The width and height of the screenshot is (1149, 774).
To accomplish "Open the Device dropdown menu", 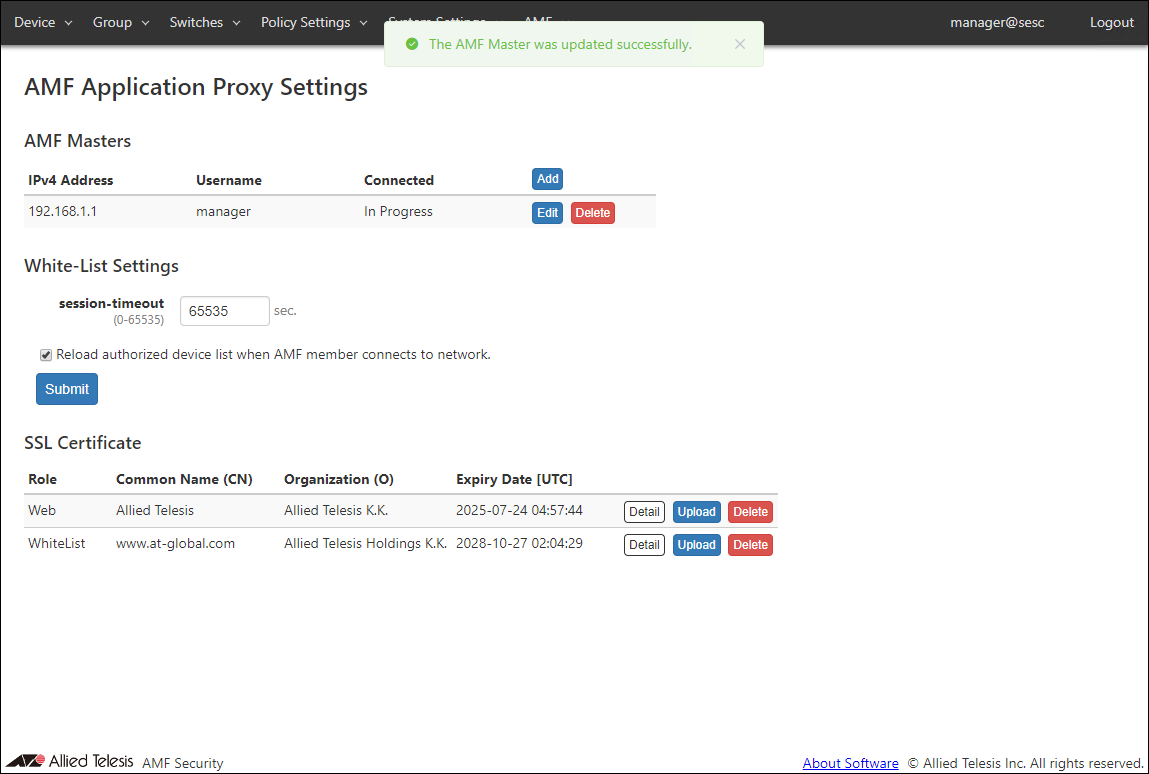I will [43, 22].
